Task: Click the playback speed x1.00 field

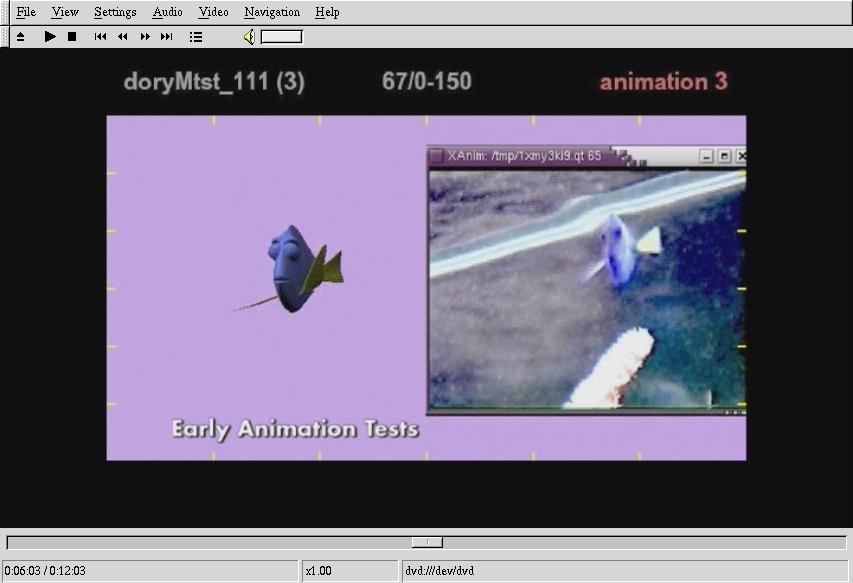Action: [x=349, y=570]
